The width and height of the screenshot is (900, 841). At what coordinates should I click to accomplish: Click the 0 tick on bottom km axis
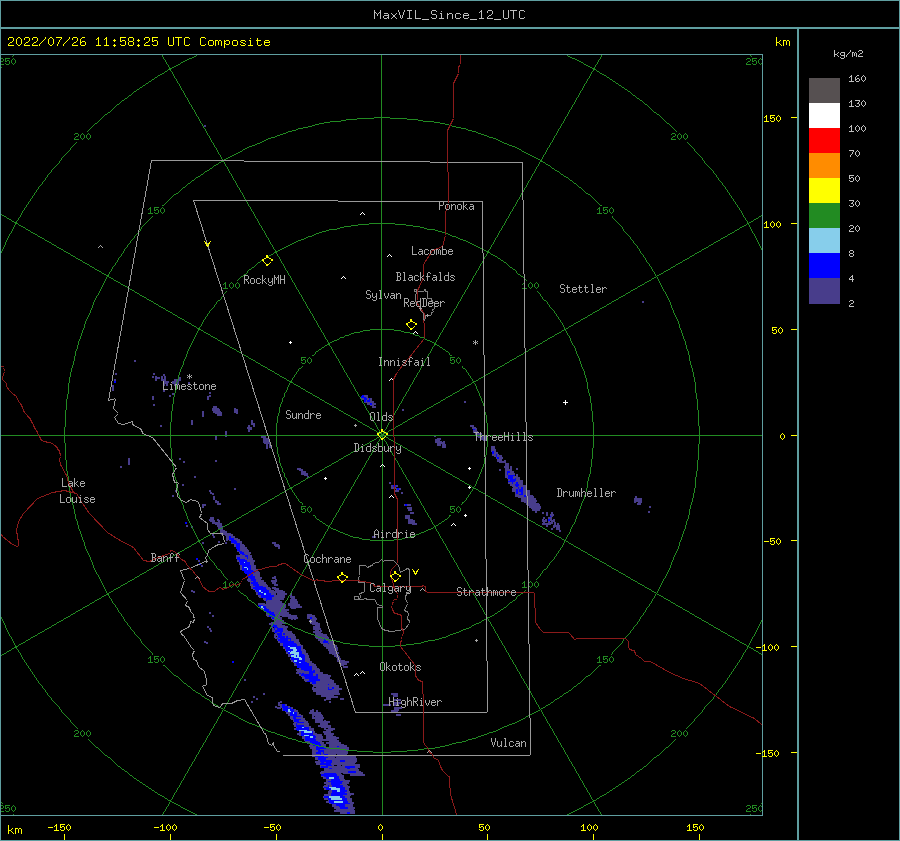380,828
